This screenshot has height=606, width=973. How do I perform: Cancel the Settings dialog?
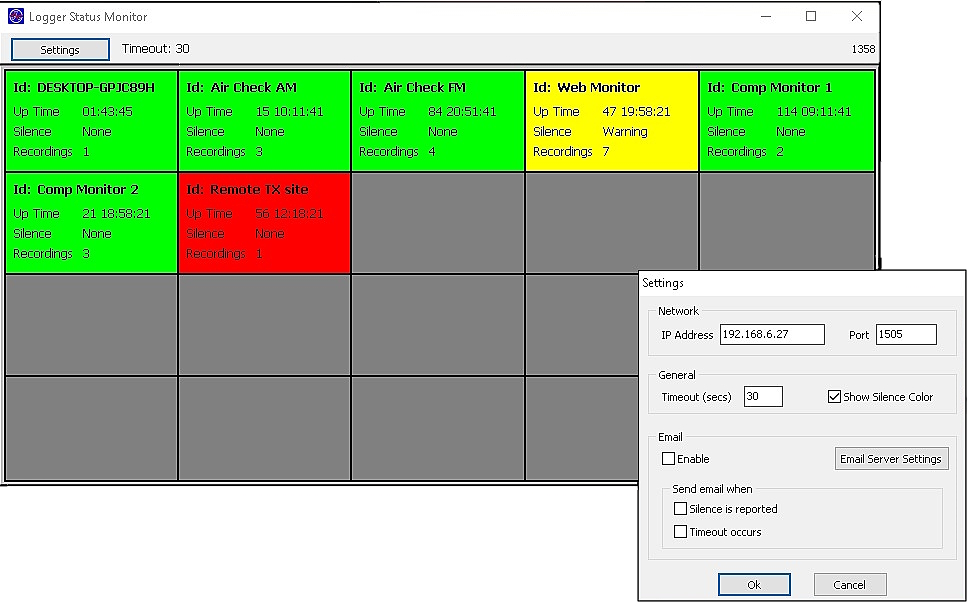pos(850,584)
